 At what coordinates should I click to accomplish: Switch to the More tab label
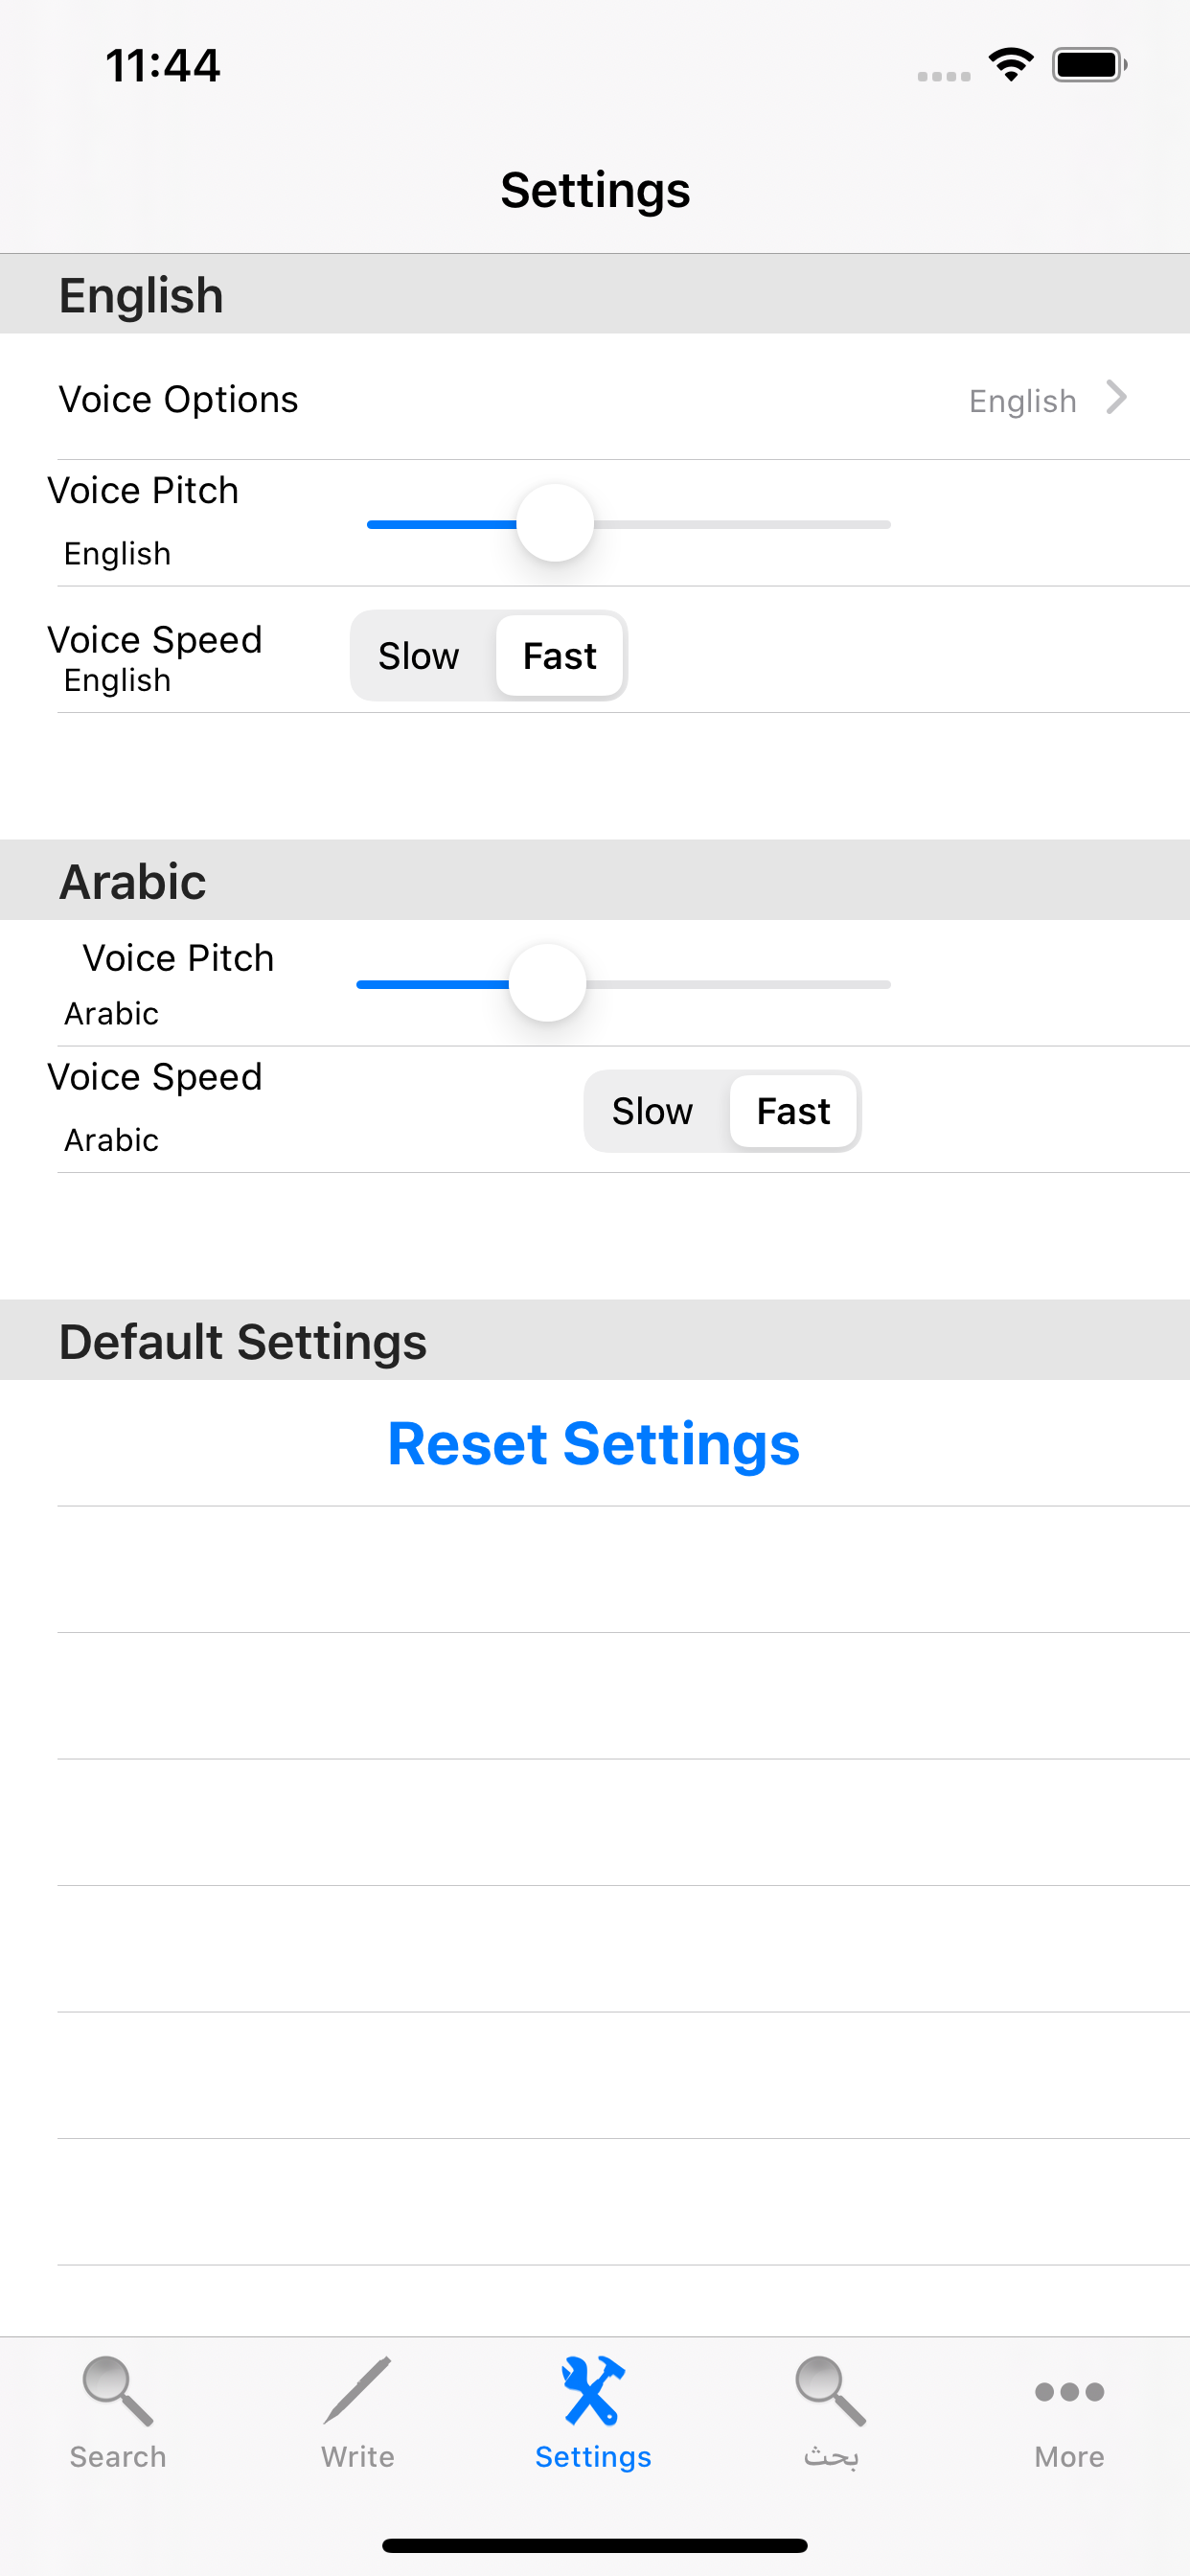pyautogui.click(x=1069, y=2457)
